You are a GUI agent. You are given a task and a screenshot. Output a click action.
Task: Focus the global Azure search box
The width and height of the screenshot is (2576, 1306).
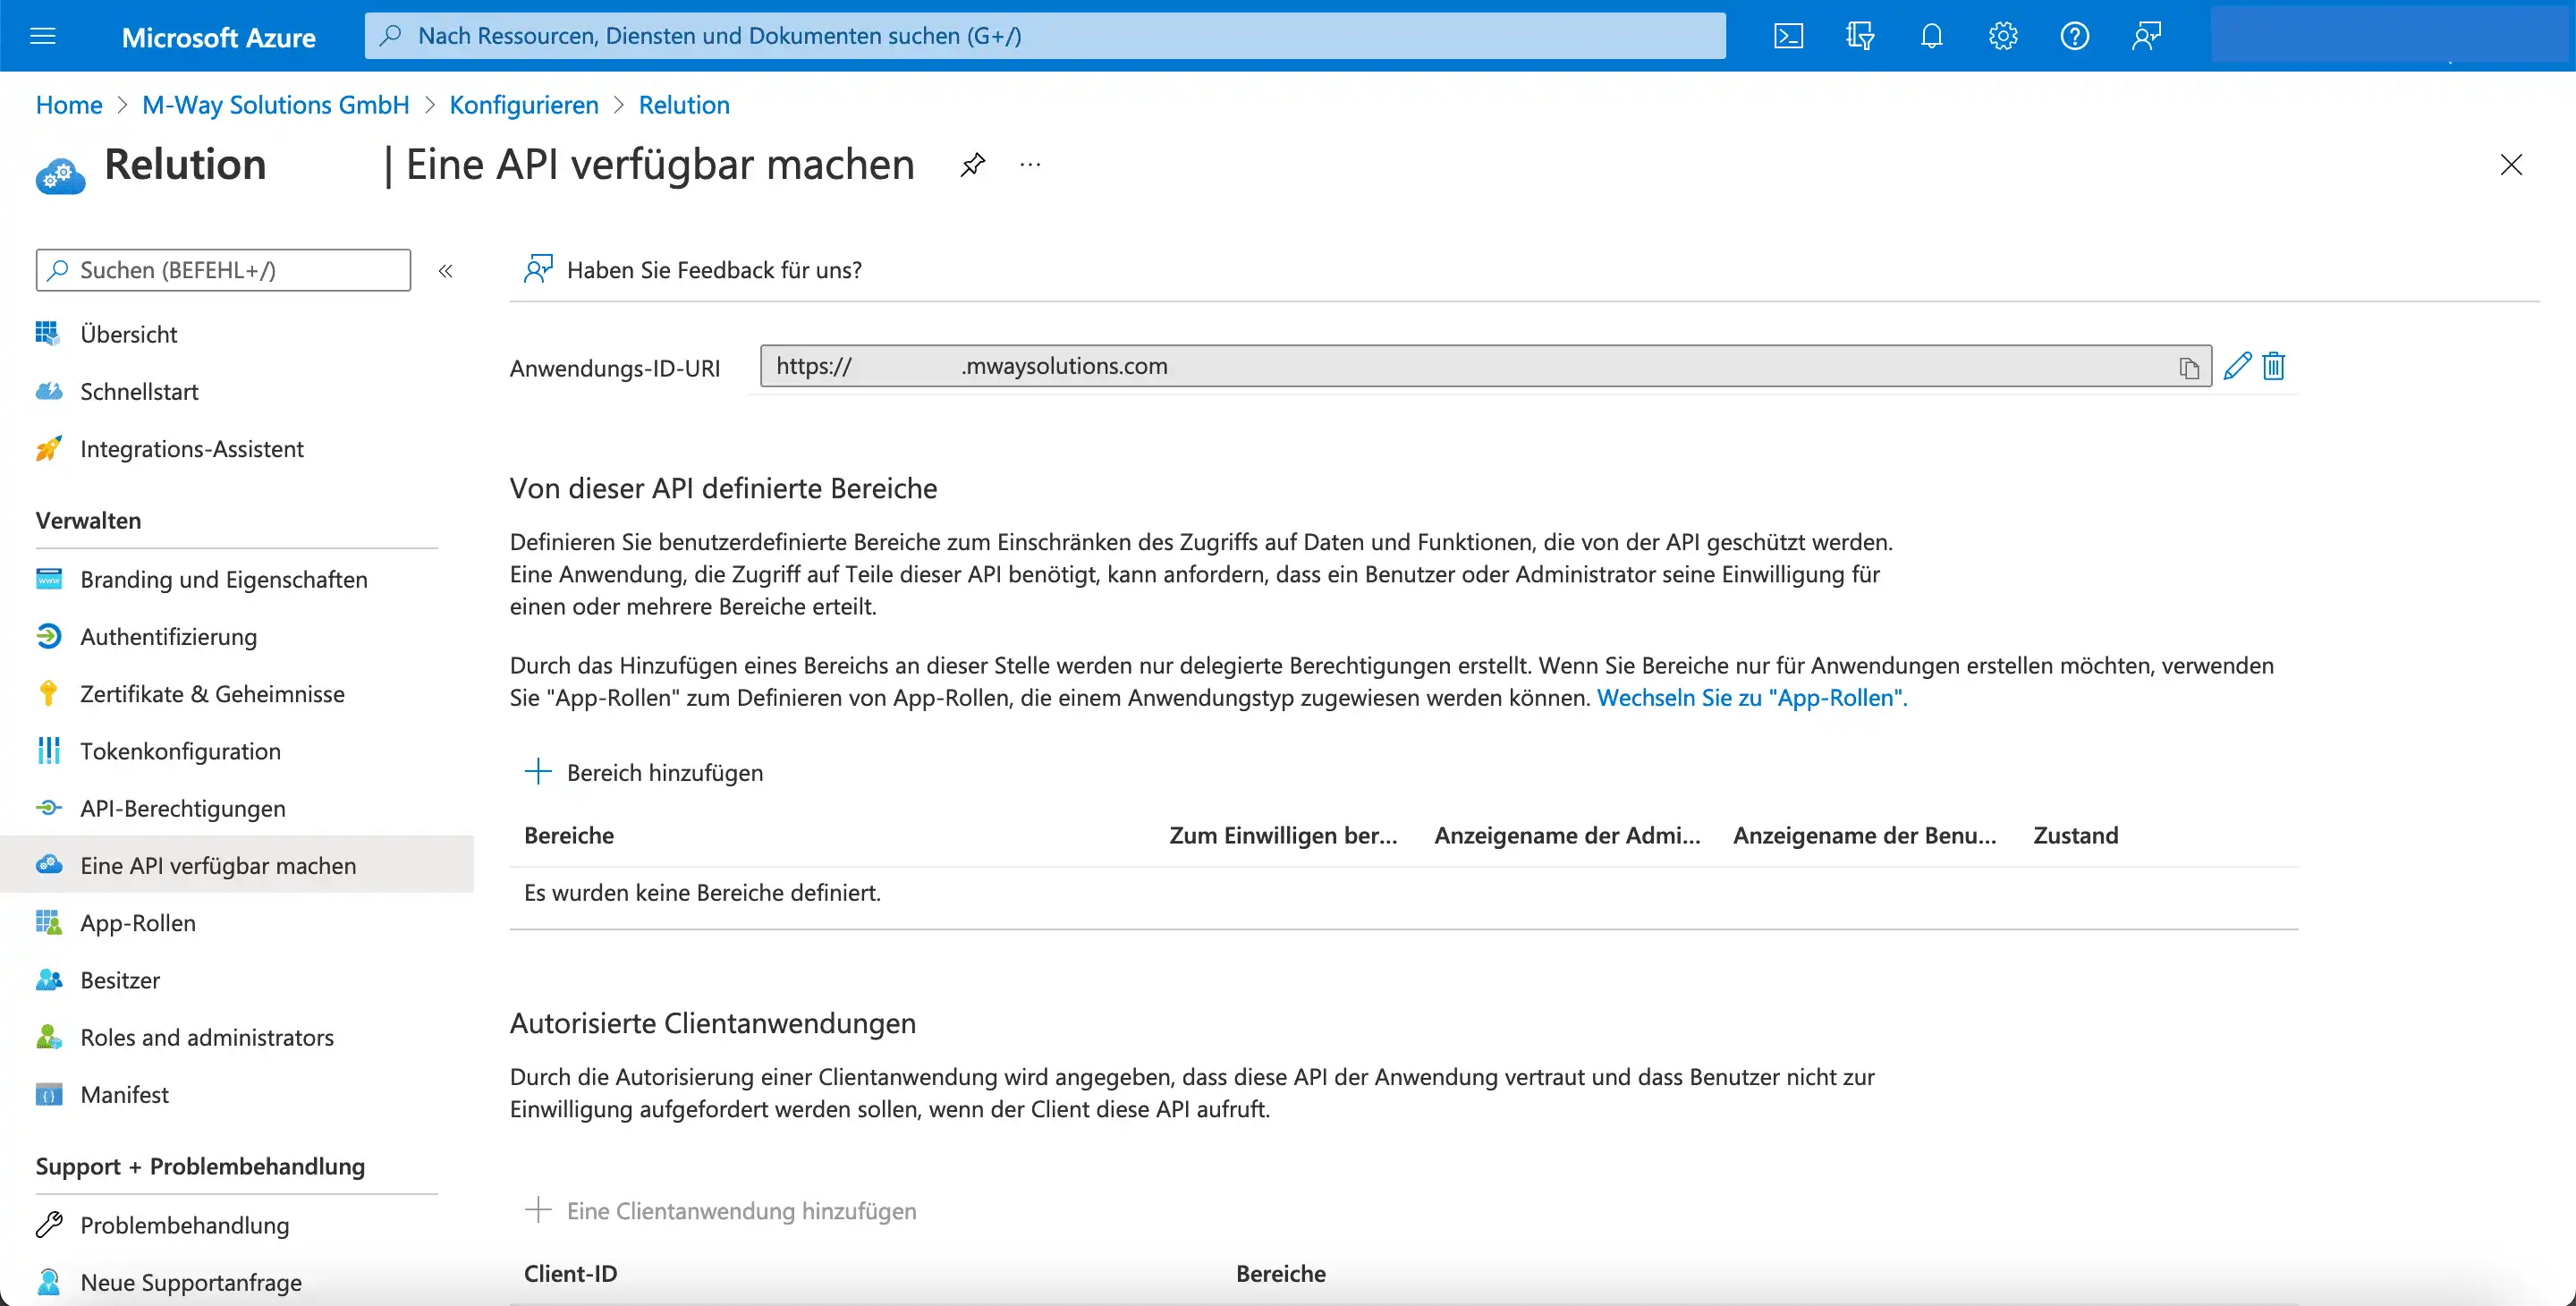tap(1045, 36)
